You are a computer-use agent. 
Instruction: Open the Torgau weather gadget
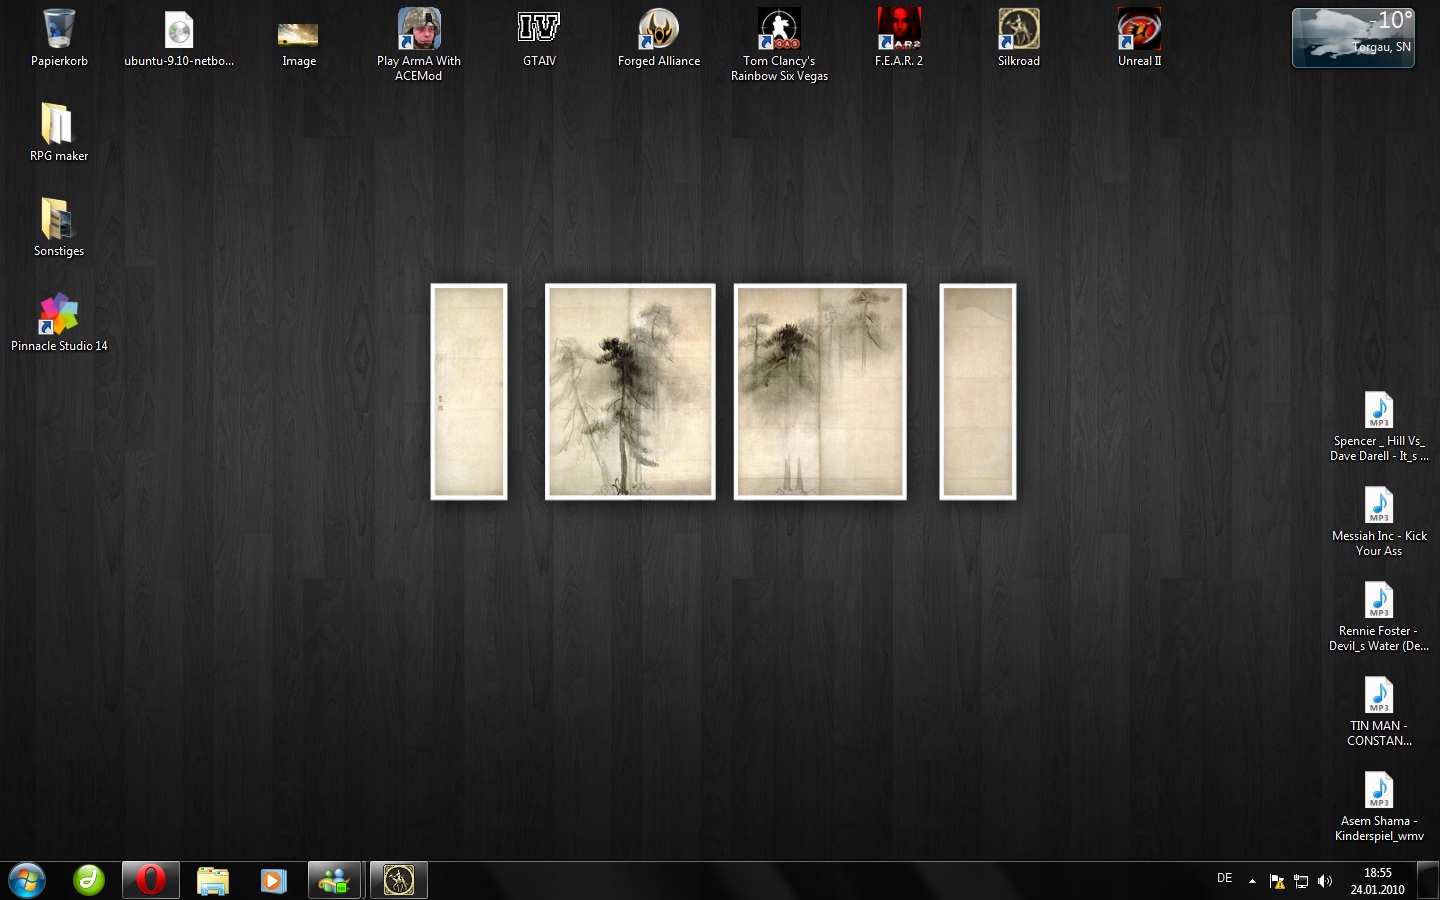click(x=1353, y=38)
